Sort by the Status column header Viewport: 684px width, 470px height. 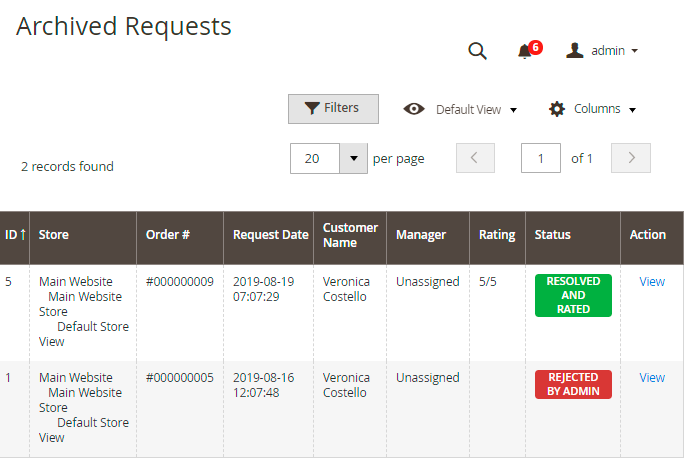(x=553, y=235)
